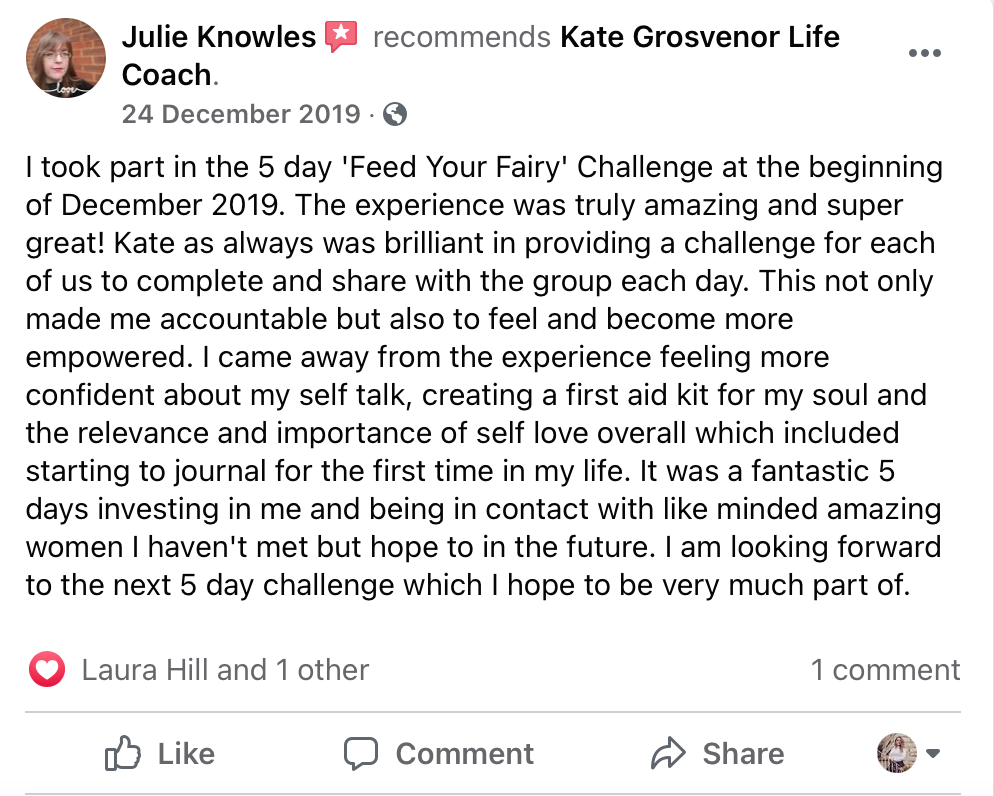
Task: Expand the dropdown arrow beside small avatar
Action: 933,753
